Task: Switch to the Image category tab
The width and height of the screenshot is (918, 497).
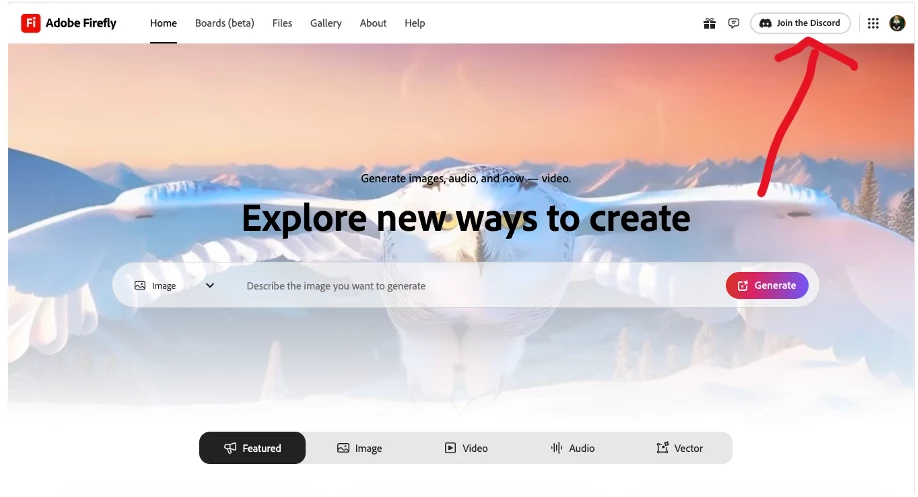Action: 359,448
